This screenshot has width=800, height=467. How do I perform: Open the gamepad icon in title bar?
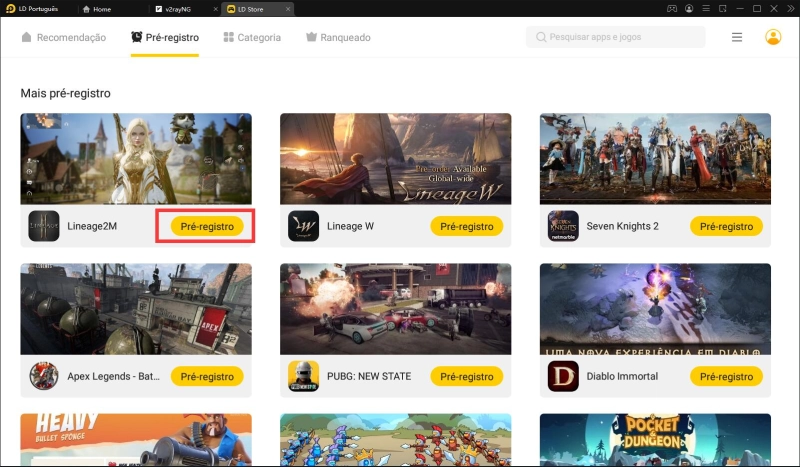pos(673,8)
